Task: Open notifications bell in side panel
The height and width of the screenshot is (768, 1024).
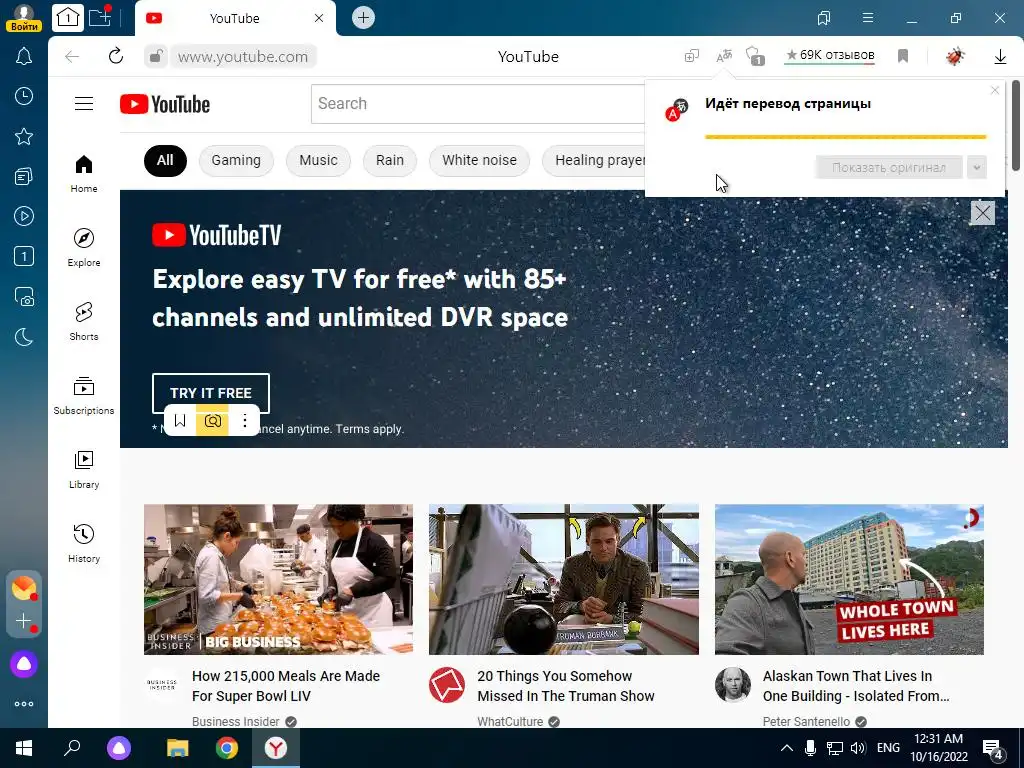Action: (x=24, y=56)
